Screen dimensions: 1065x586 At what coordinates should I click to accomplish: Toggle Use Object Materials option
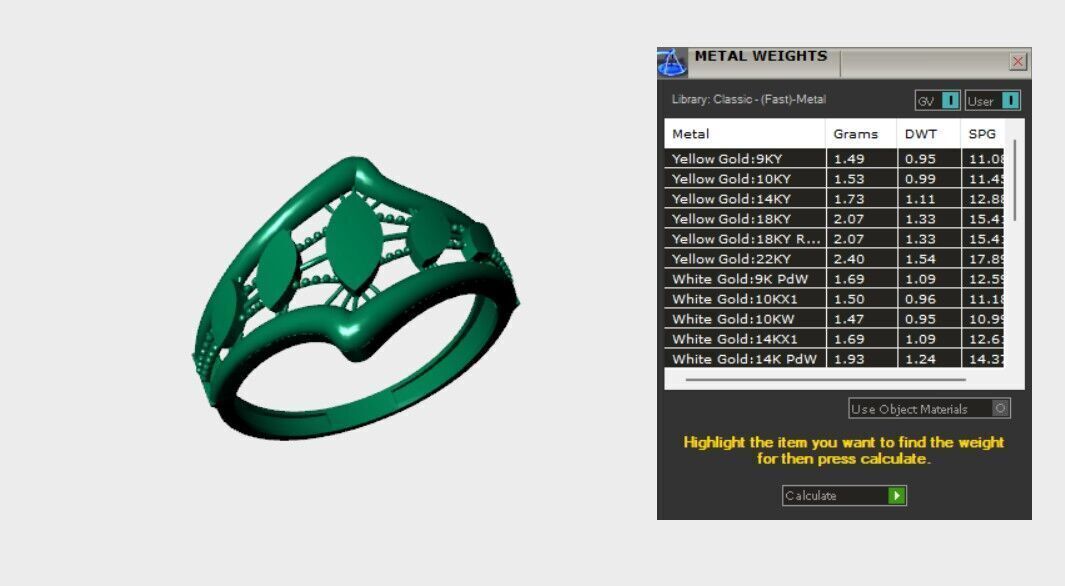click(x=929, y=409)
